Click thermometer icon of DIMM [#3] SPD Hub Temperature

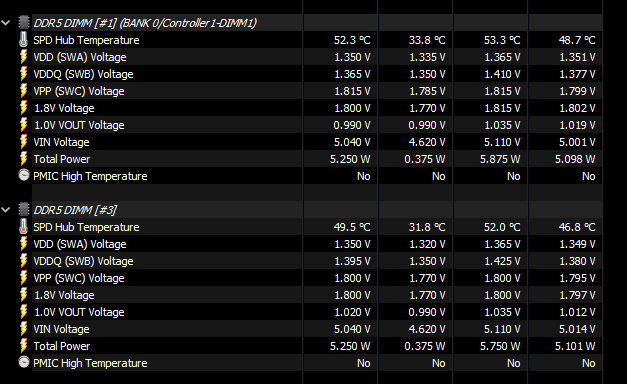click(x=24, y=226)
